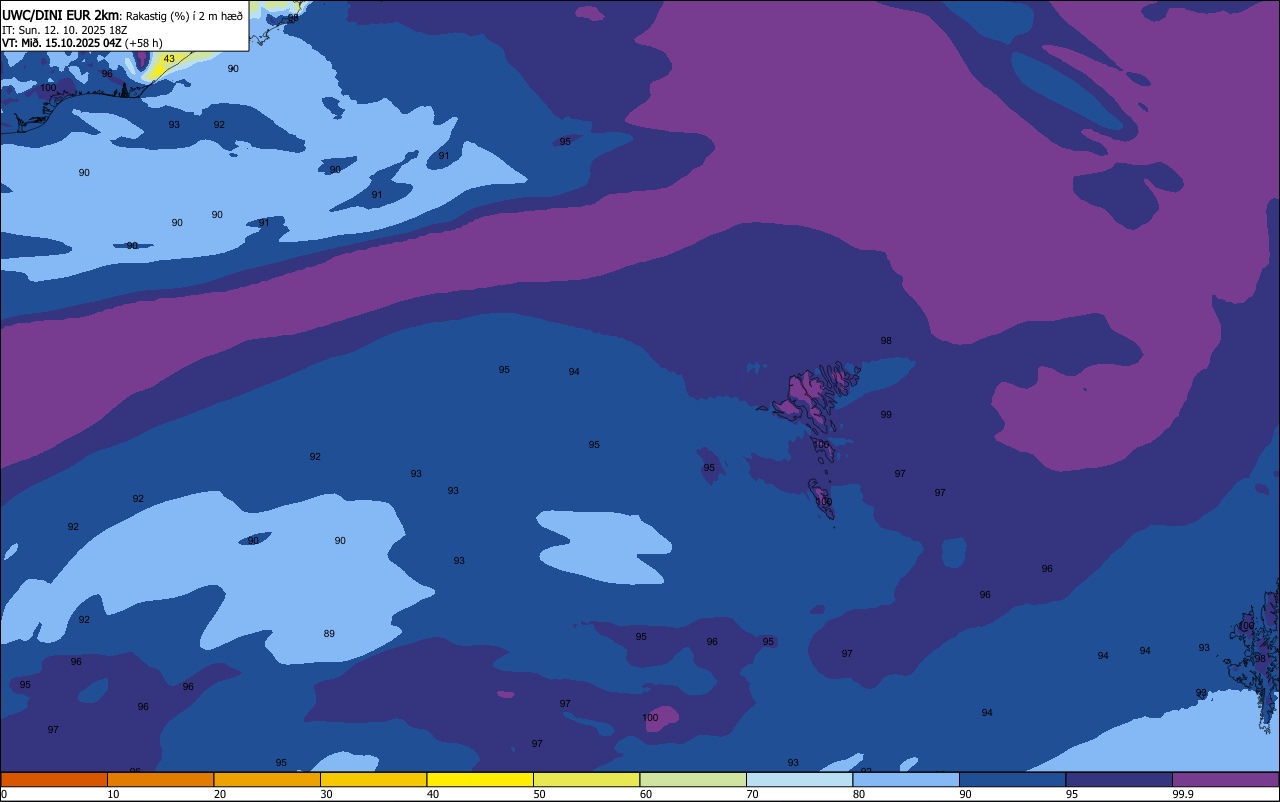Click the legend tick label '30'
Screen dimensions: 1280x802
pos(327,794)
